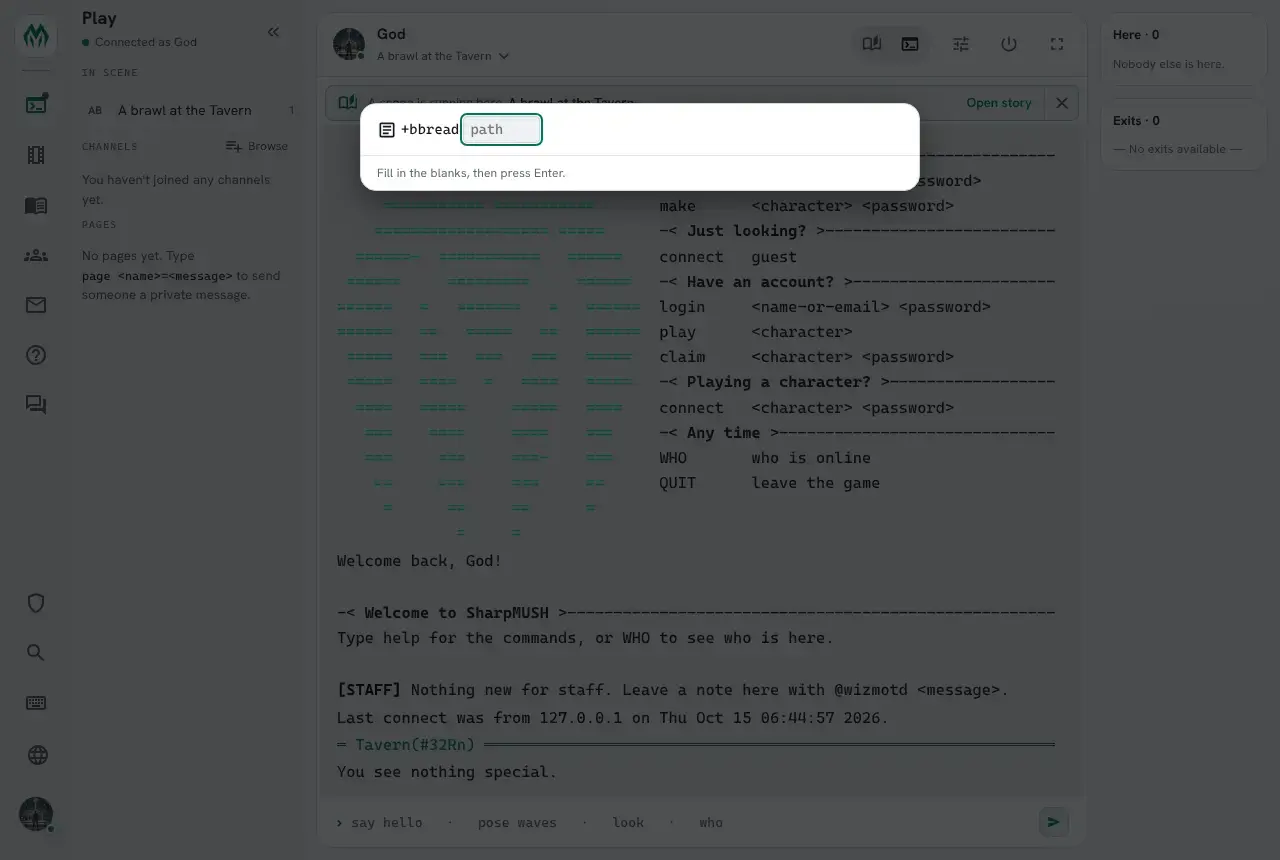
Task: Click the Here · 0 panel heading
Action: 1136,35
